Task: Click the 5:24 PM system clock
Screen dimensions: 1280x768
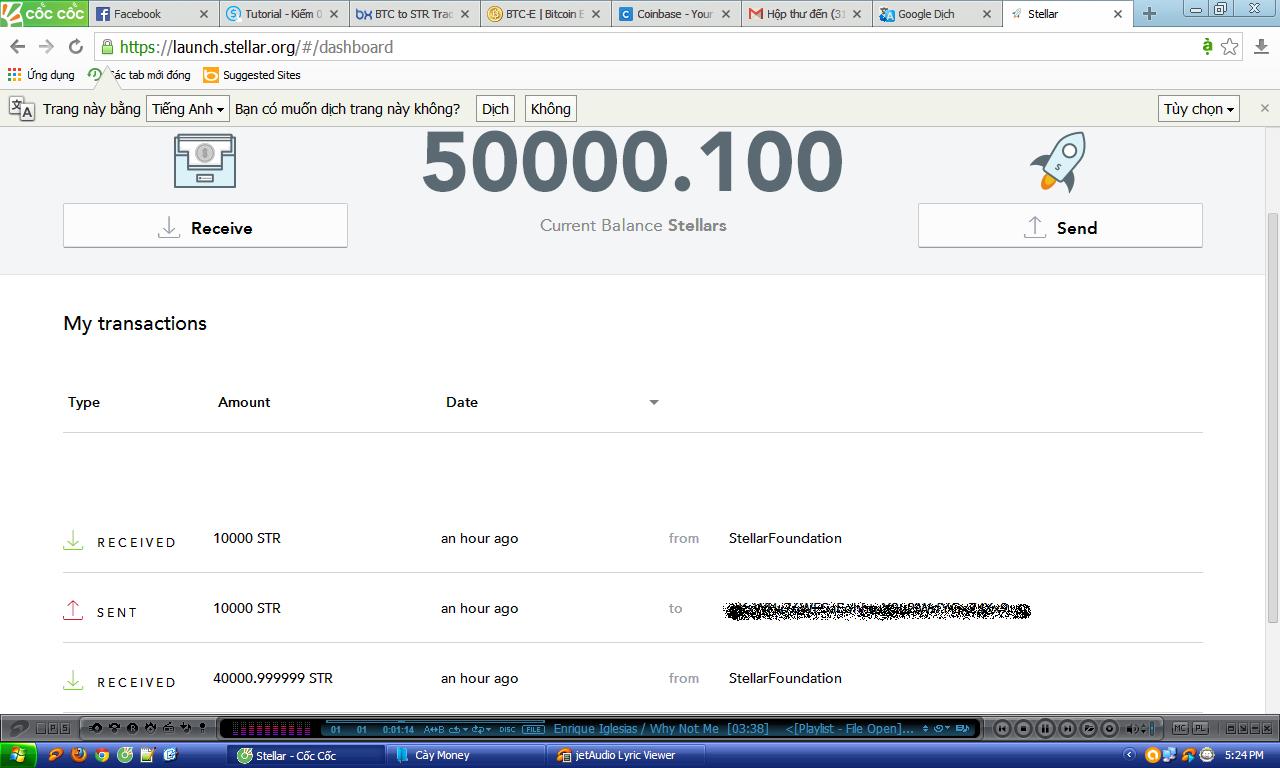Action: tap(1243, 755)
